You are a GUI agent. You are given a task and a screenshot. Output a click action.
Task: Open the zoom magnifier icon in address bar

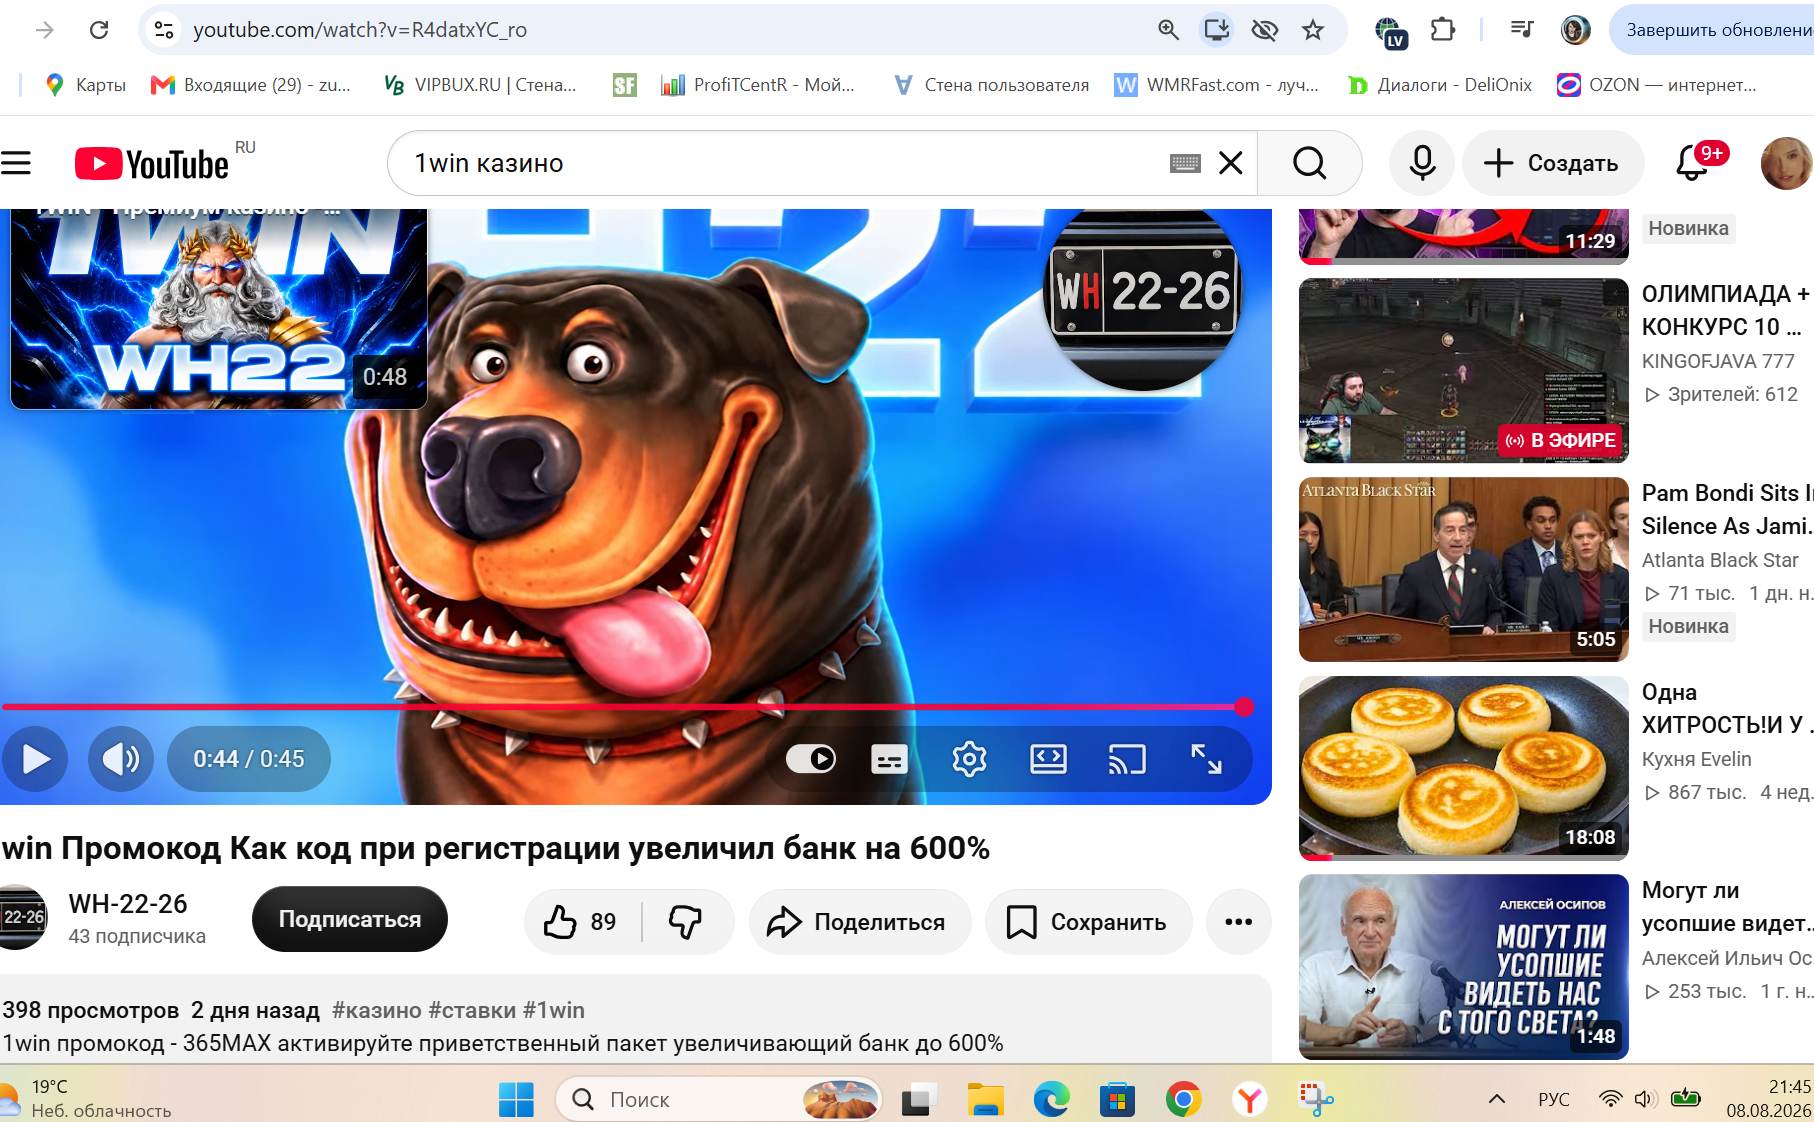[x=1168, y=30]
